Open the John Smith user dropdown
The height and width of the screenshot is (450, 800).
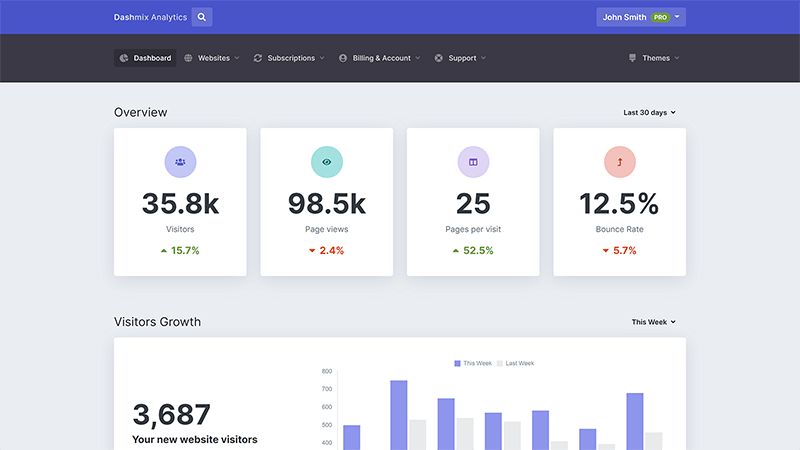click(x=640, y=17)
